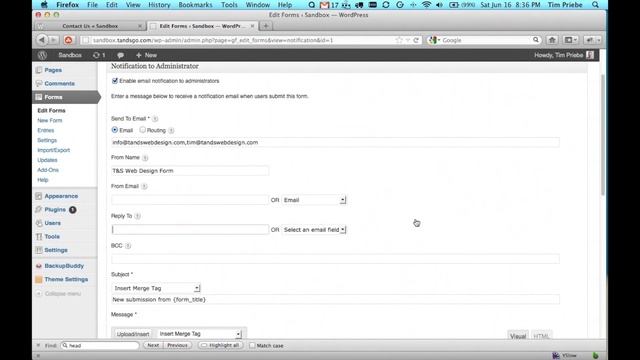Viewport: 640px width, 360px height.
Task: Show help tooltip next to Routing
Action: coord(171,131)
